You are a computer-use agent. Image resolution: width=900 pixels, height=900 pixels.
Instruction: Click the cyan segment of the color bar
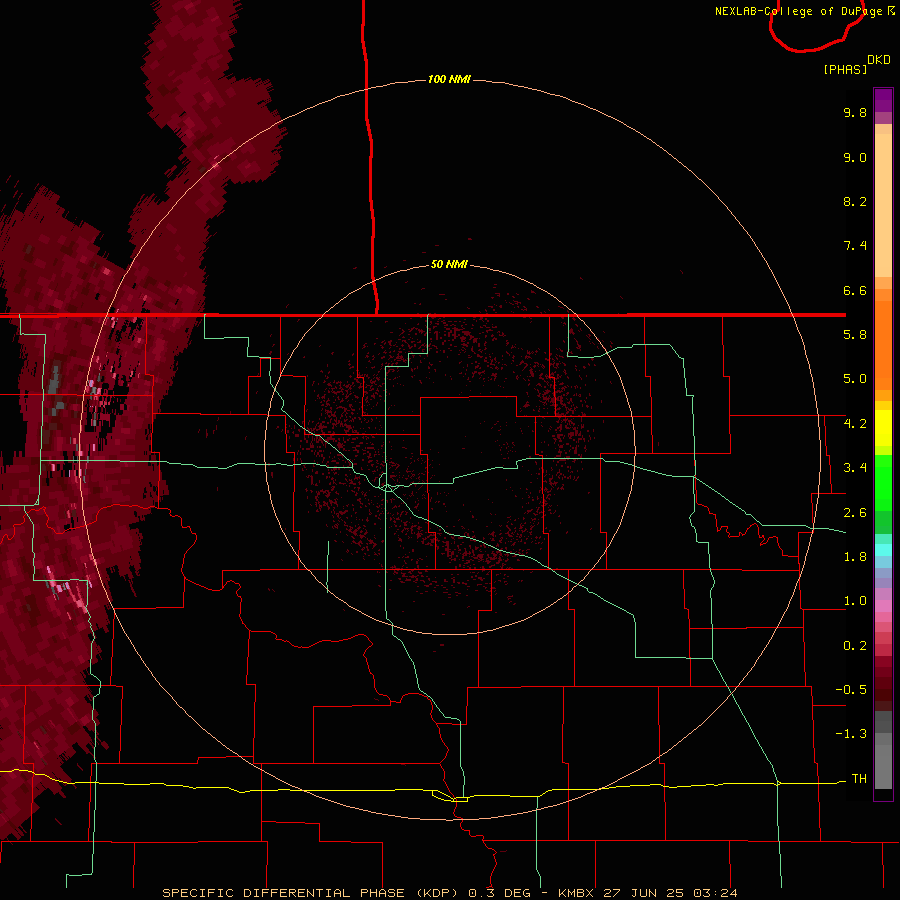[883, 550]
